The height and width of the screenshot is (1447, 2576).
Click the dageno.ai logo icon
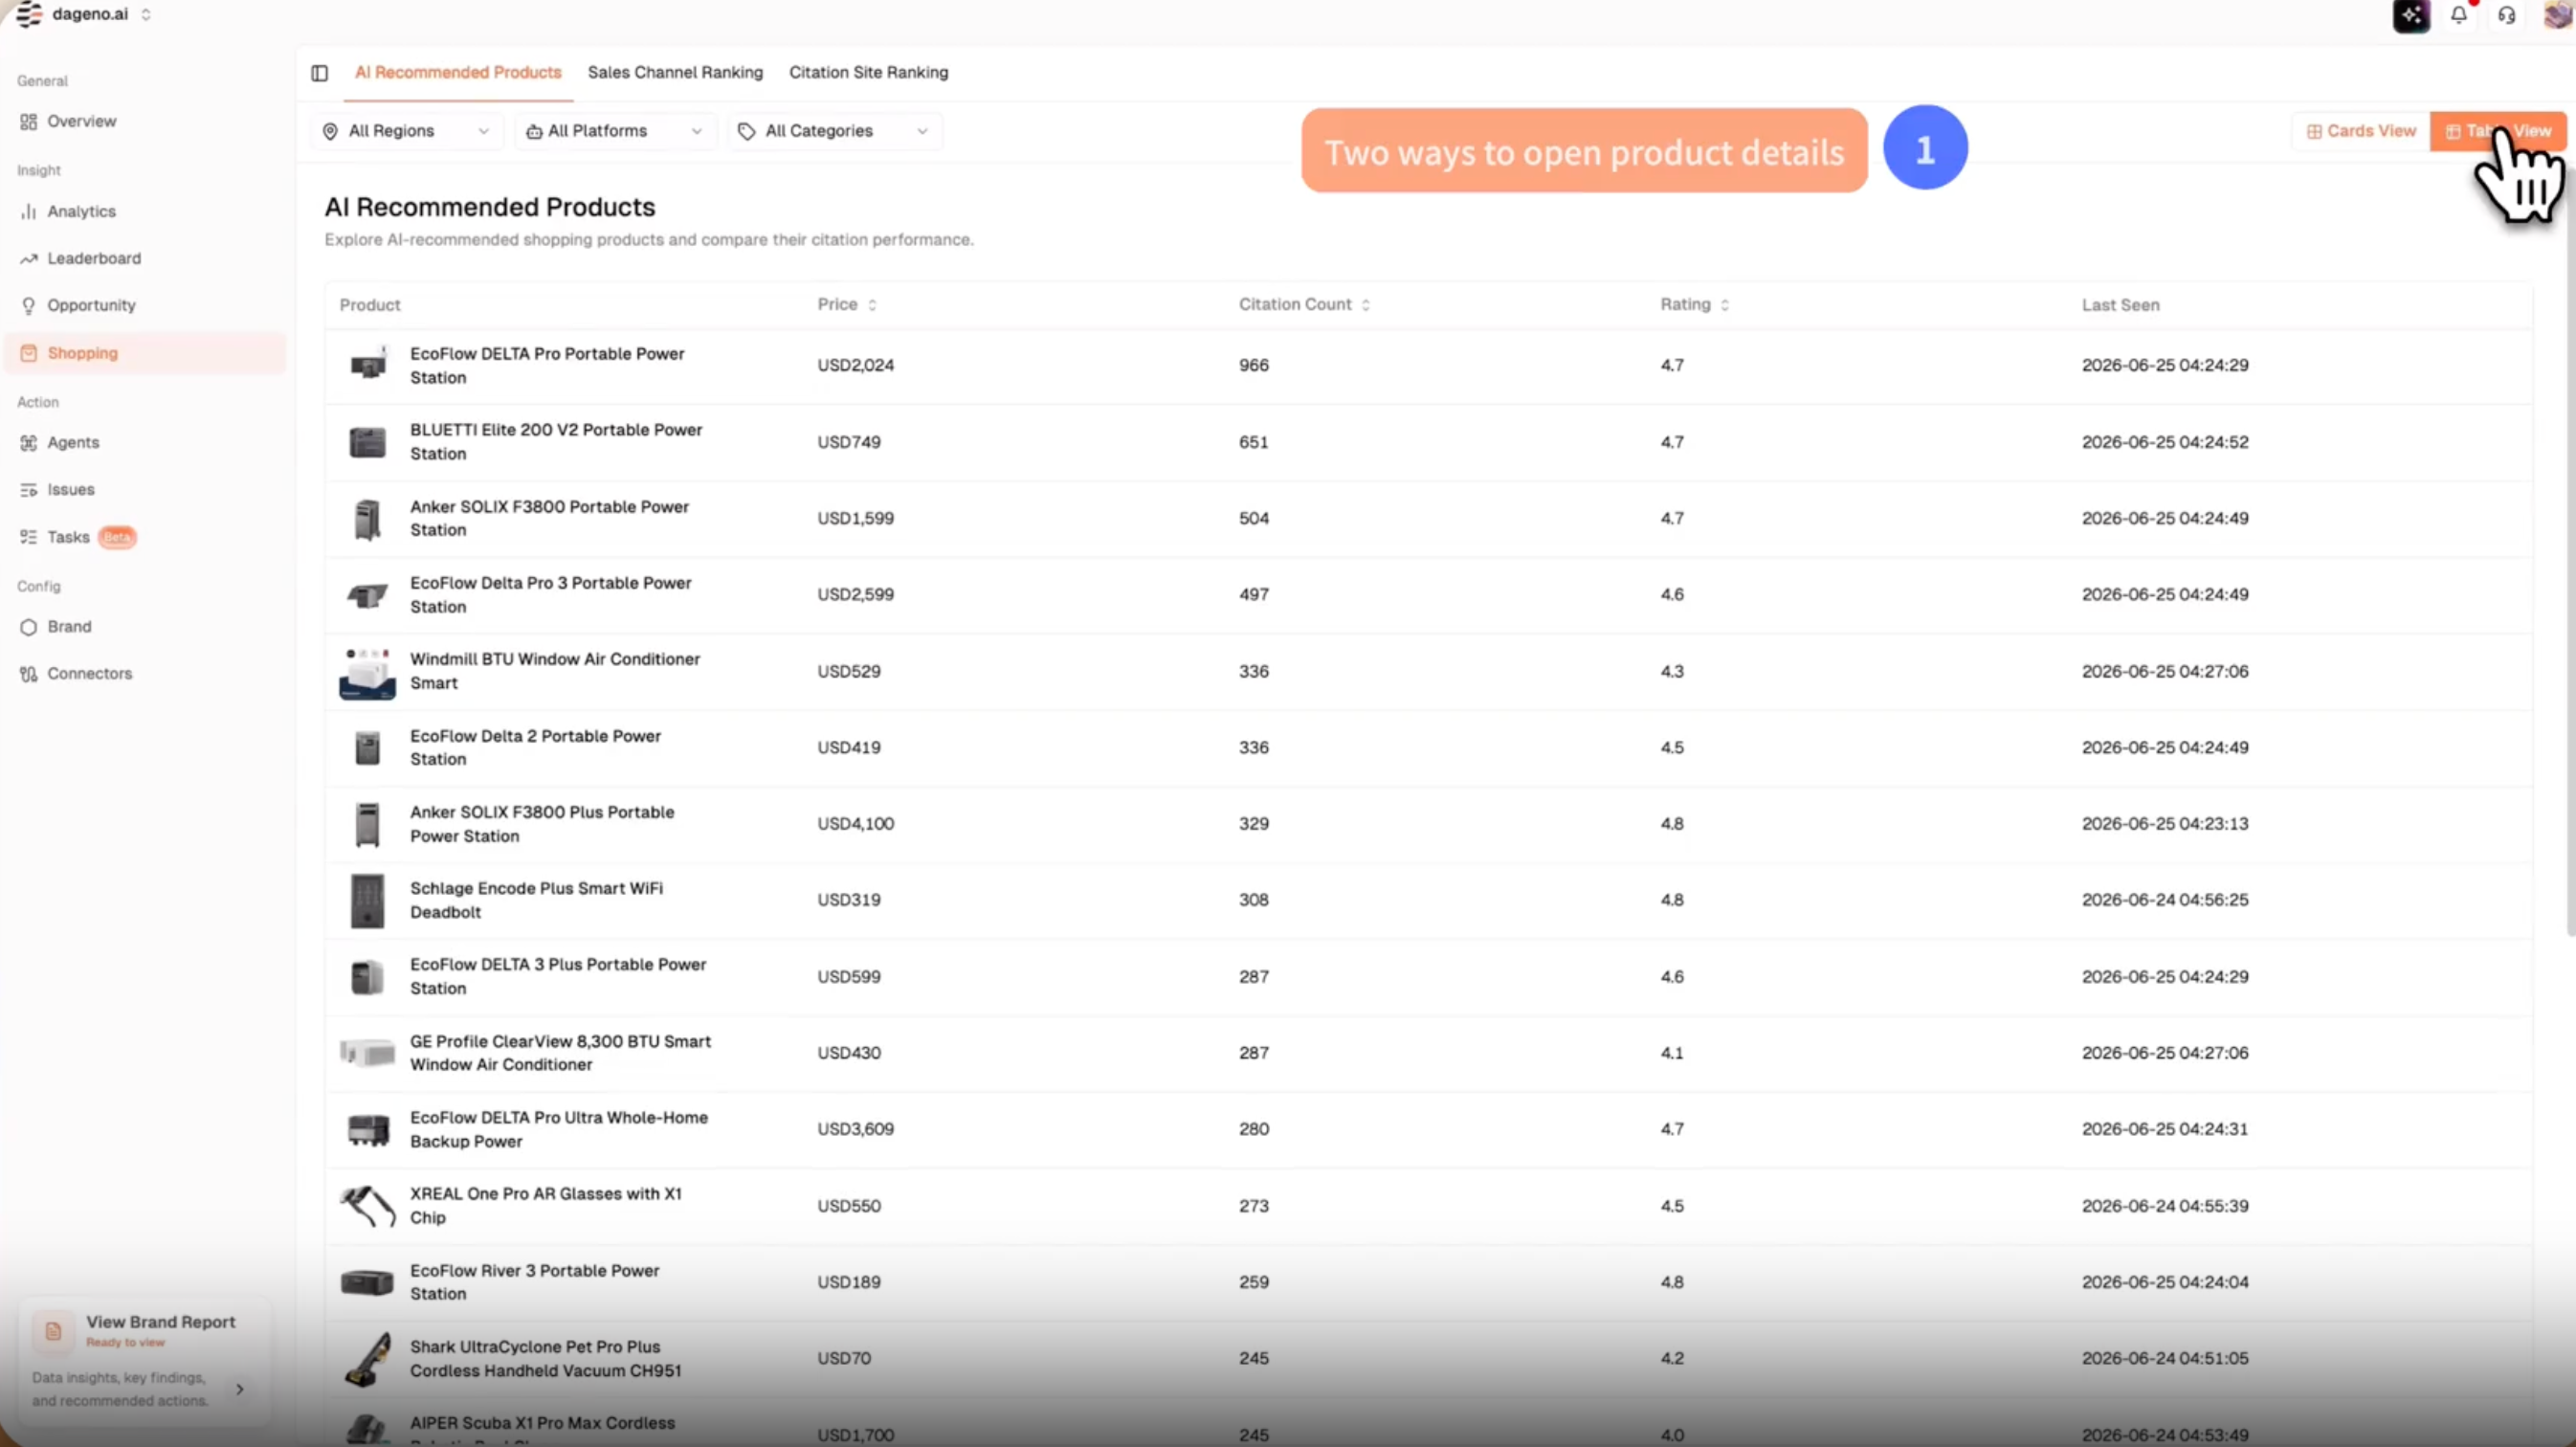[x=30, y=14]
